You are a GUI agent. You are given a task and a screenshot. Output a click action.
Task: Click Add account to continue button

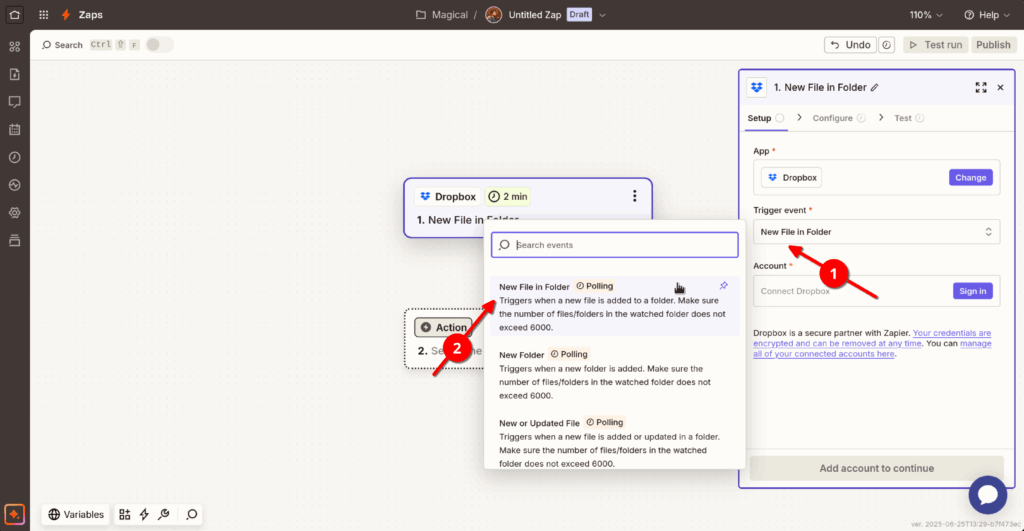coord(876,468)
